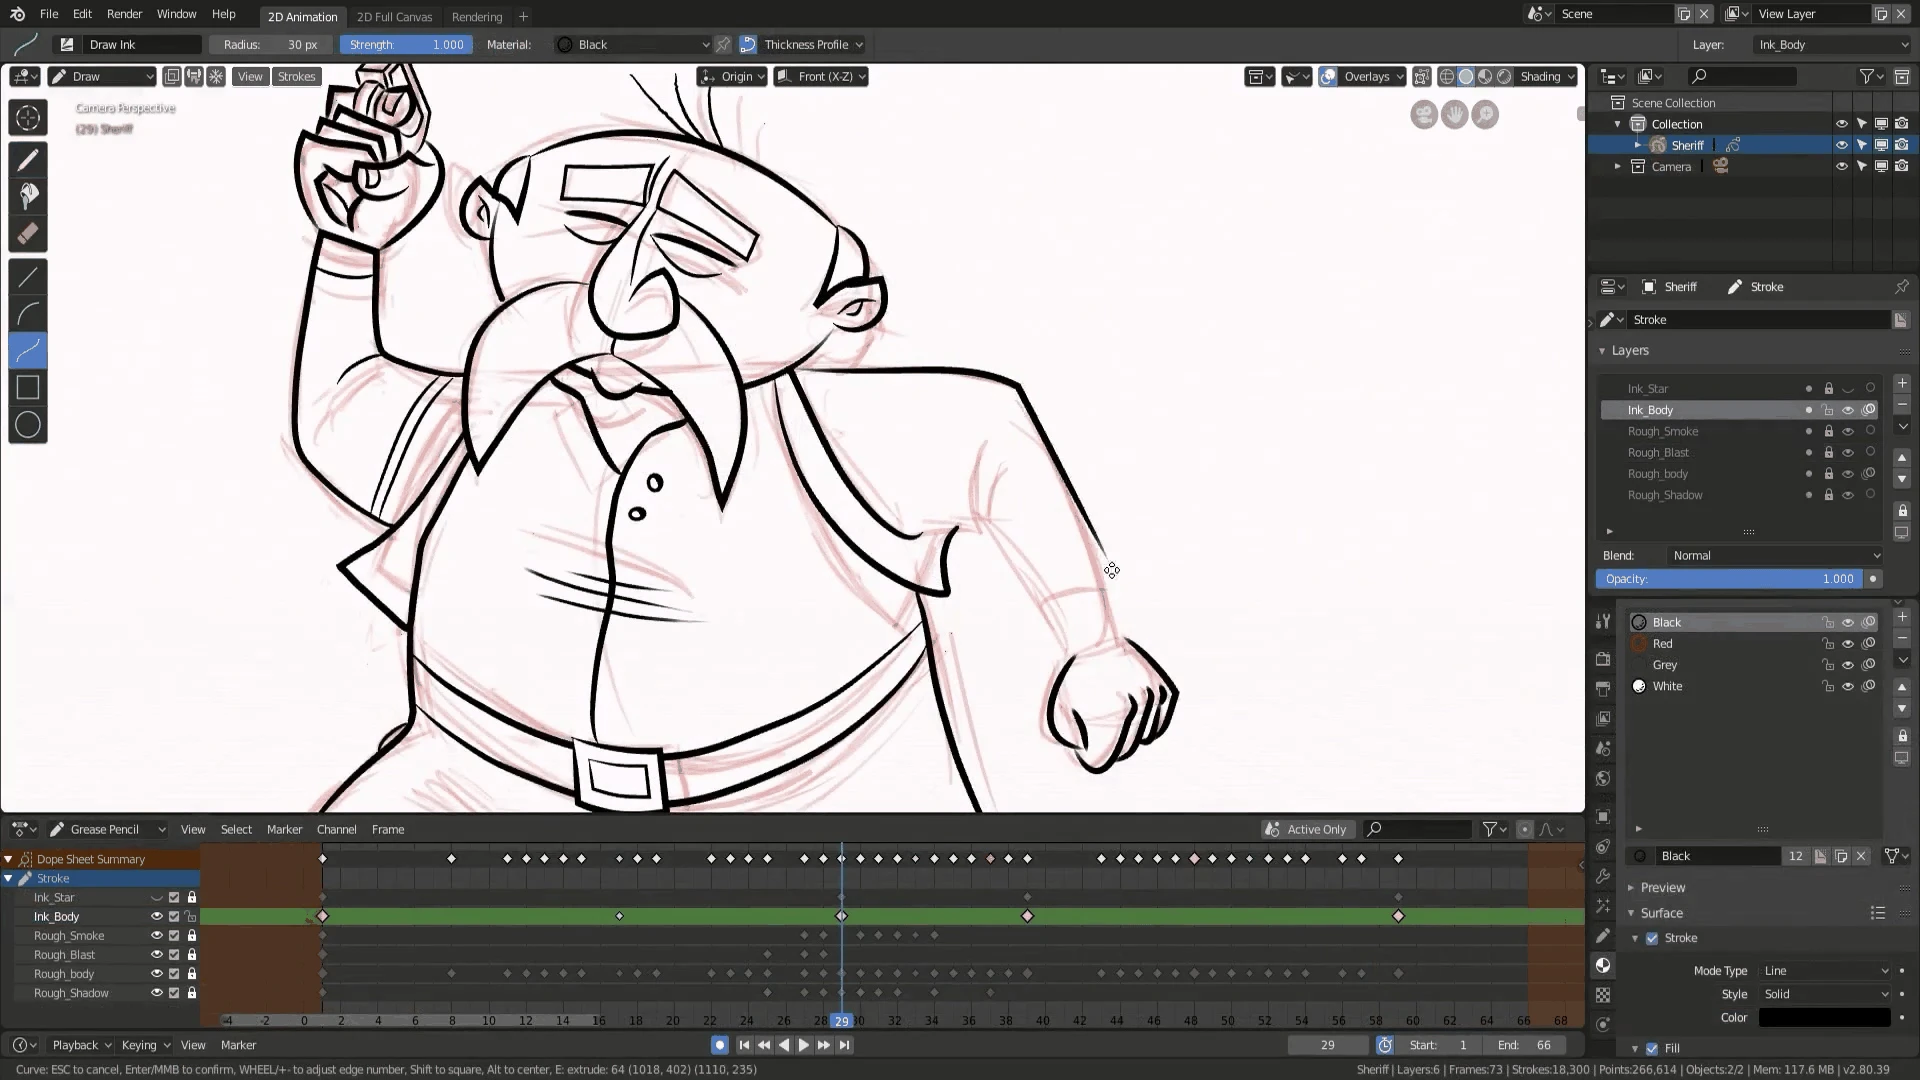The width and height of the screenshot is (1920, 1080).
Task: Open the Object Data properties tab icon
Action: point(1603,936)
